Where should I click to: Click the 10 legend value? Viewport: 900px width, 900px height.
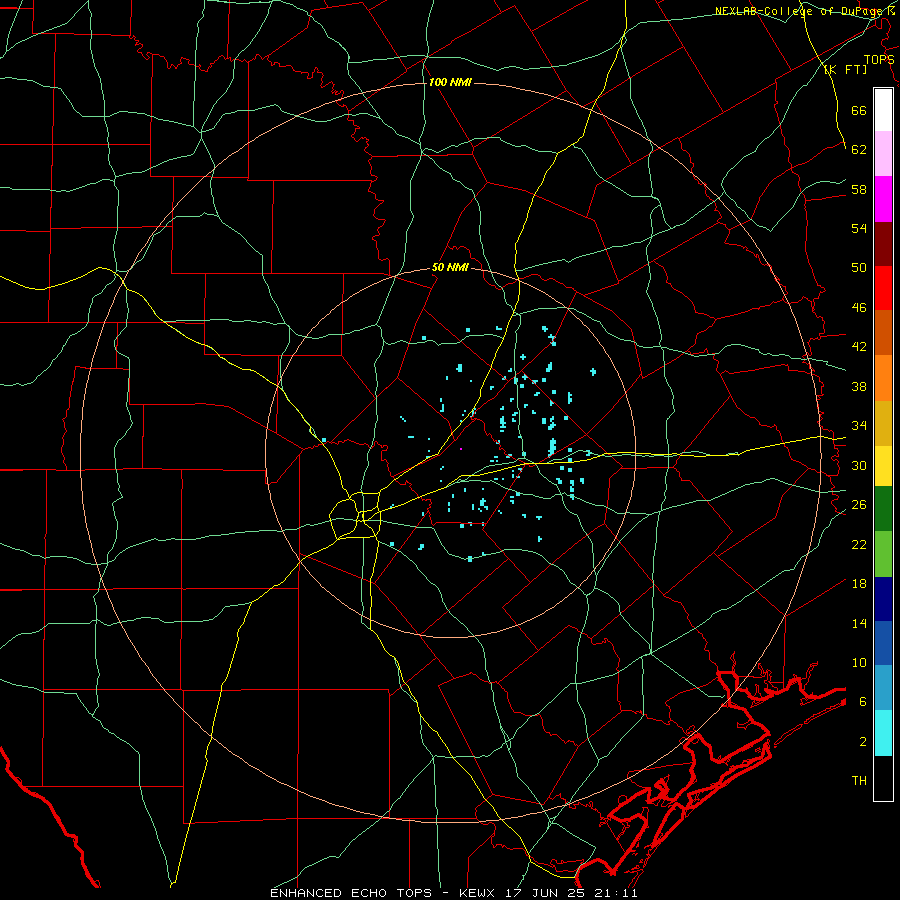(859, 662)
